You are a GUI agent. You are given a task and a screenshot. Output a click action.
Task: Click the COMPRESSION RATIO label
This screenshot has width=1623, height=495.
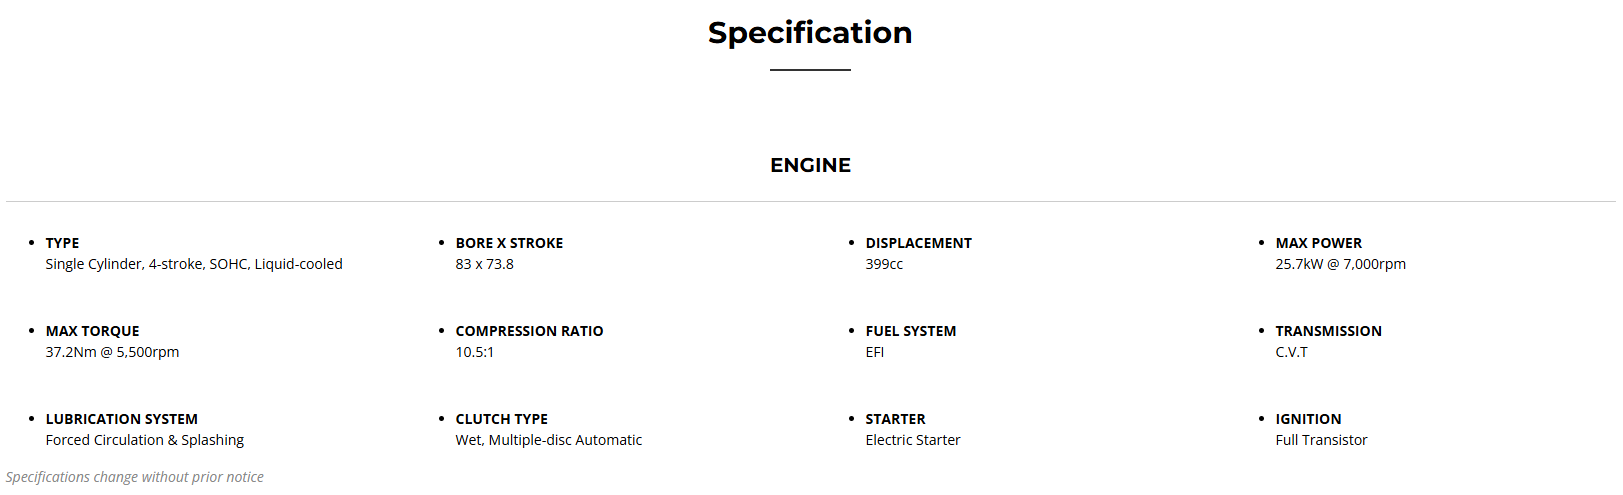pos(529,331)
